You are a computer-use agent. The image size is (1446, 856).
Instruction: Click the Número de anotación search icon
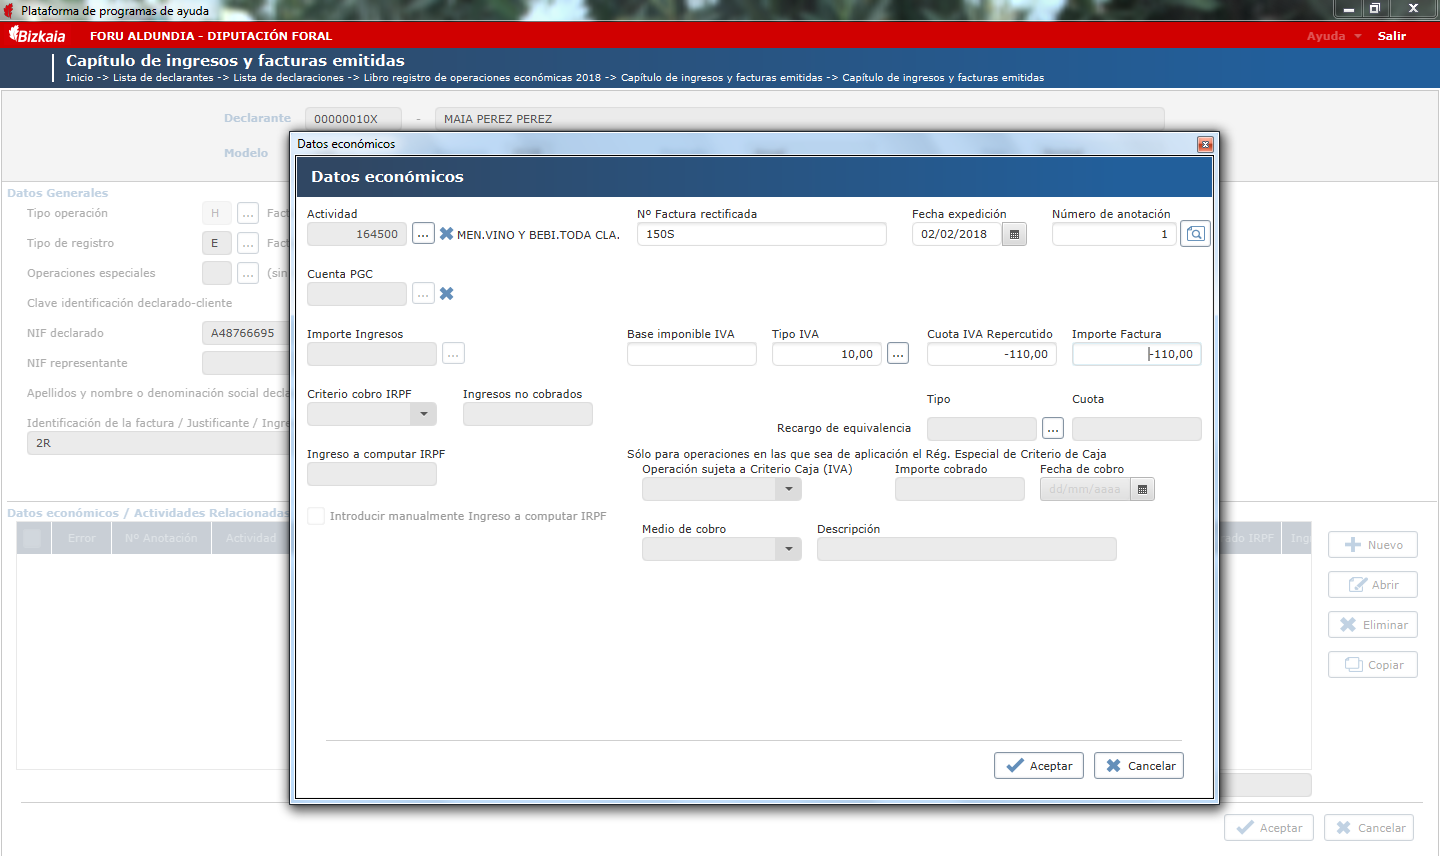point(1195,234)
